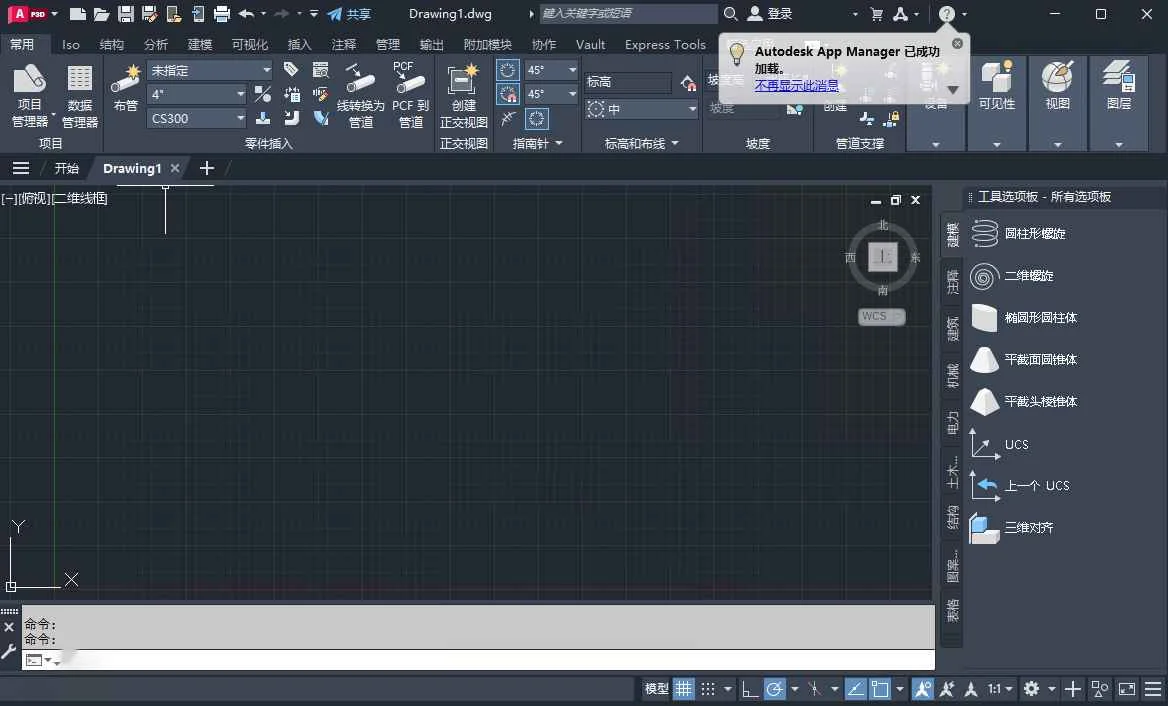Click the ViewCube 上 top face
Screen dimensions: 1168x706
coord(883,257)
